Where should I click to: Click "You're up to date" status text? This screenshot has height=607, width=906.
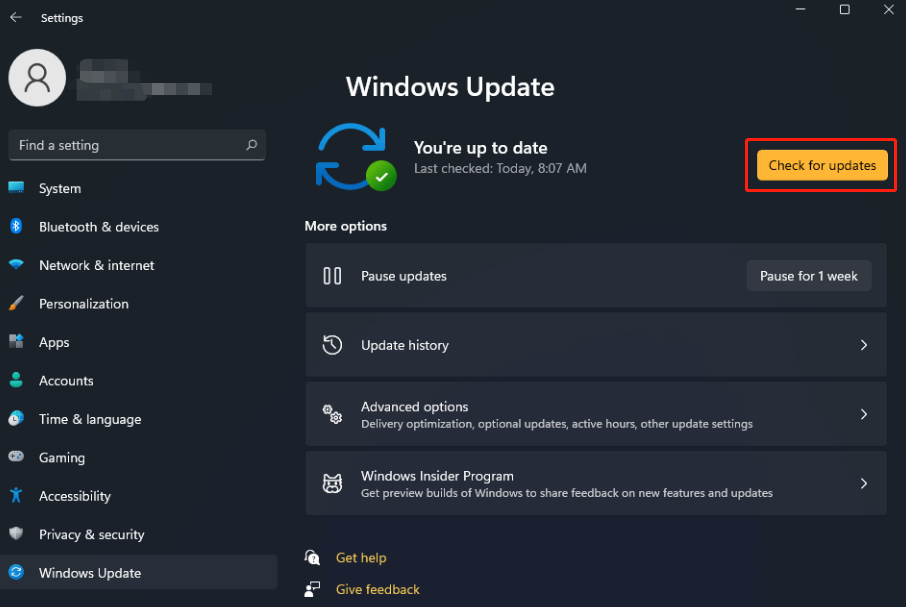pyautogui.click(x=480, y=148)
